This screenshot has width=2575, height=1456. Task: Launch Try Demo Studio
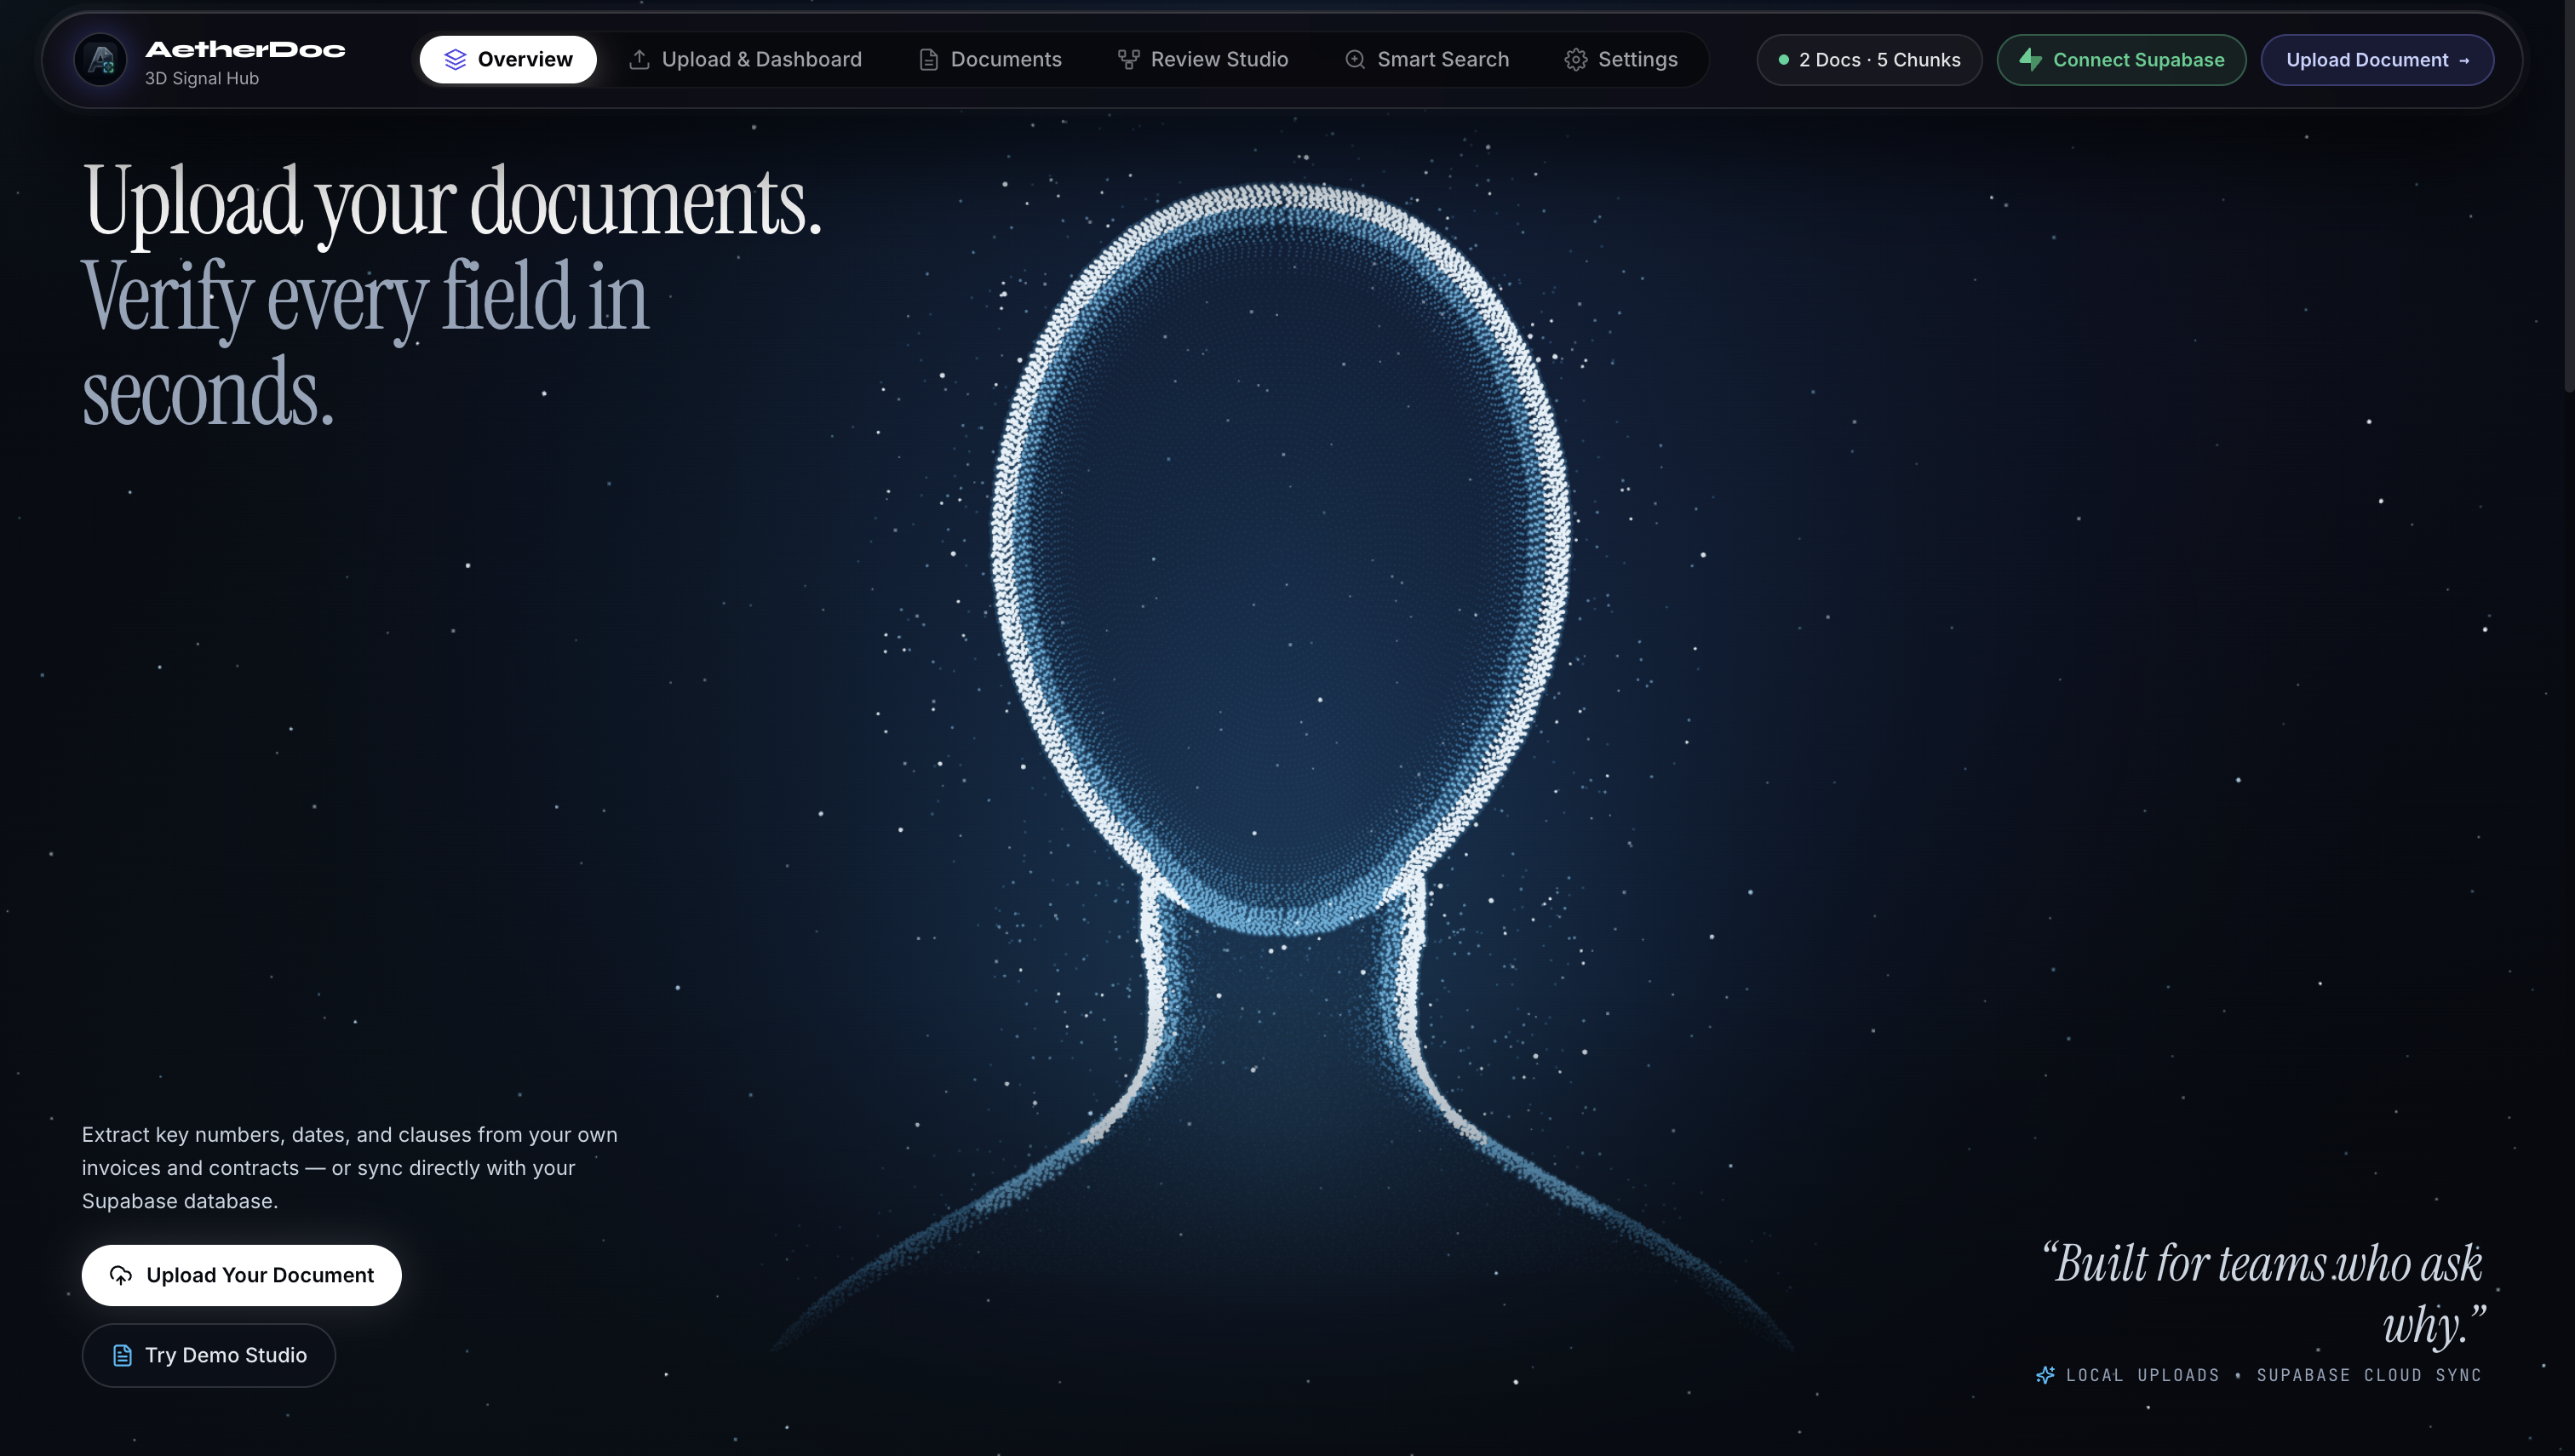tap(208, 1355)
